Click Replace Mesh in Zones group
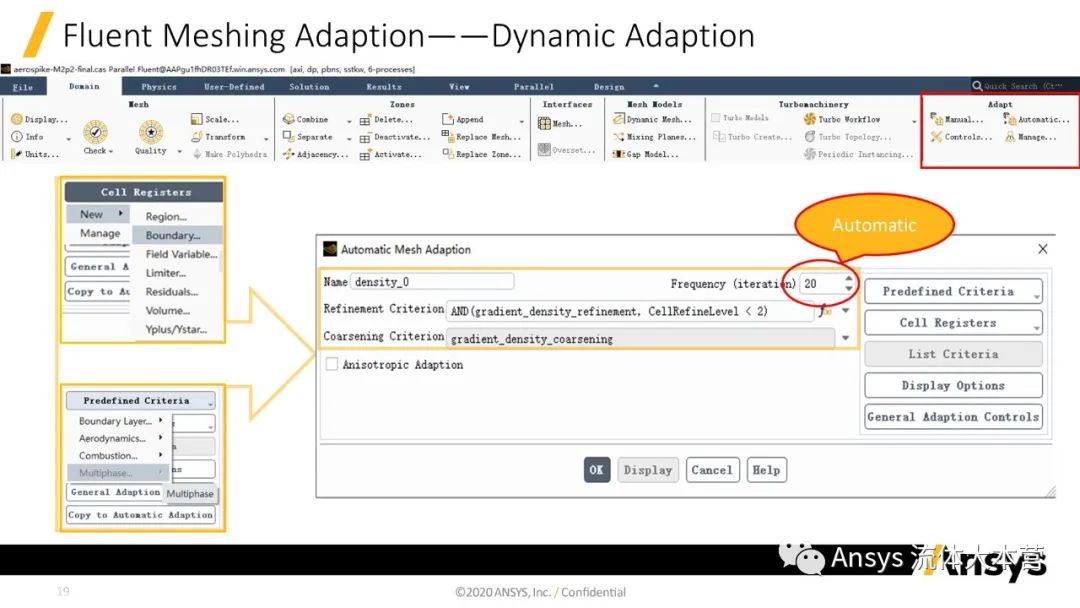 pos(481,136)
